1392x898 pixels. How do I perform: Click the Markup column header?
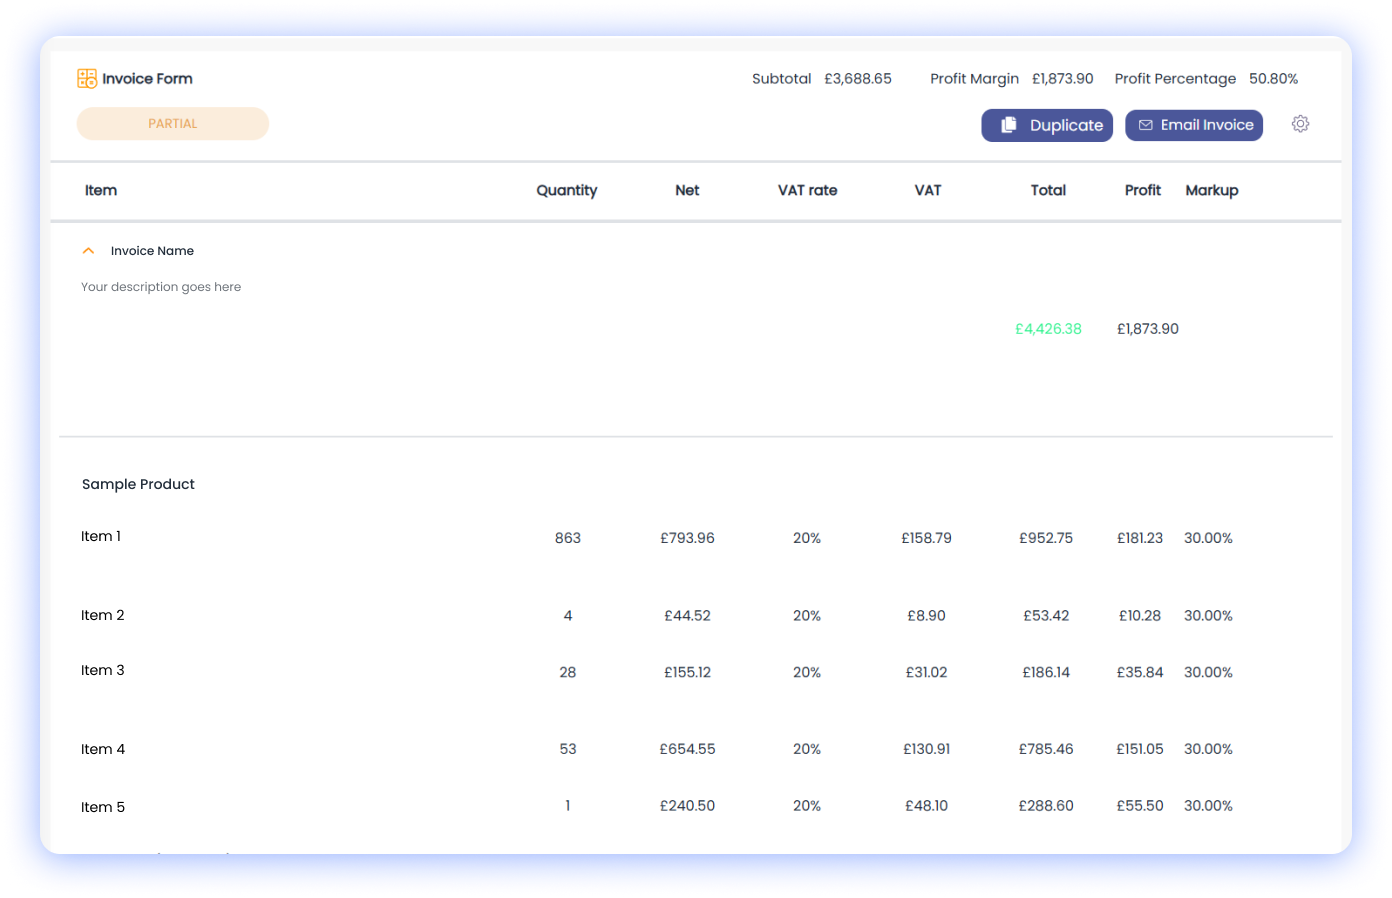click(1212, 191)
